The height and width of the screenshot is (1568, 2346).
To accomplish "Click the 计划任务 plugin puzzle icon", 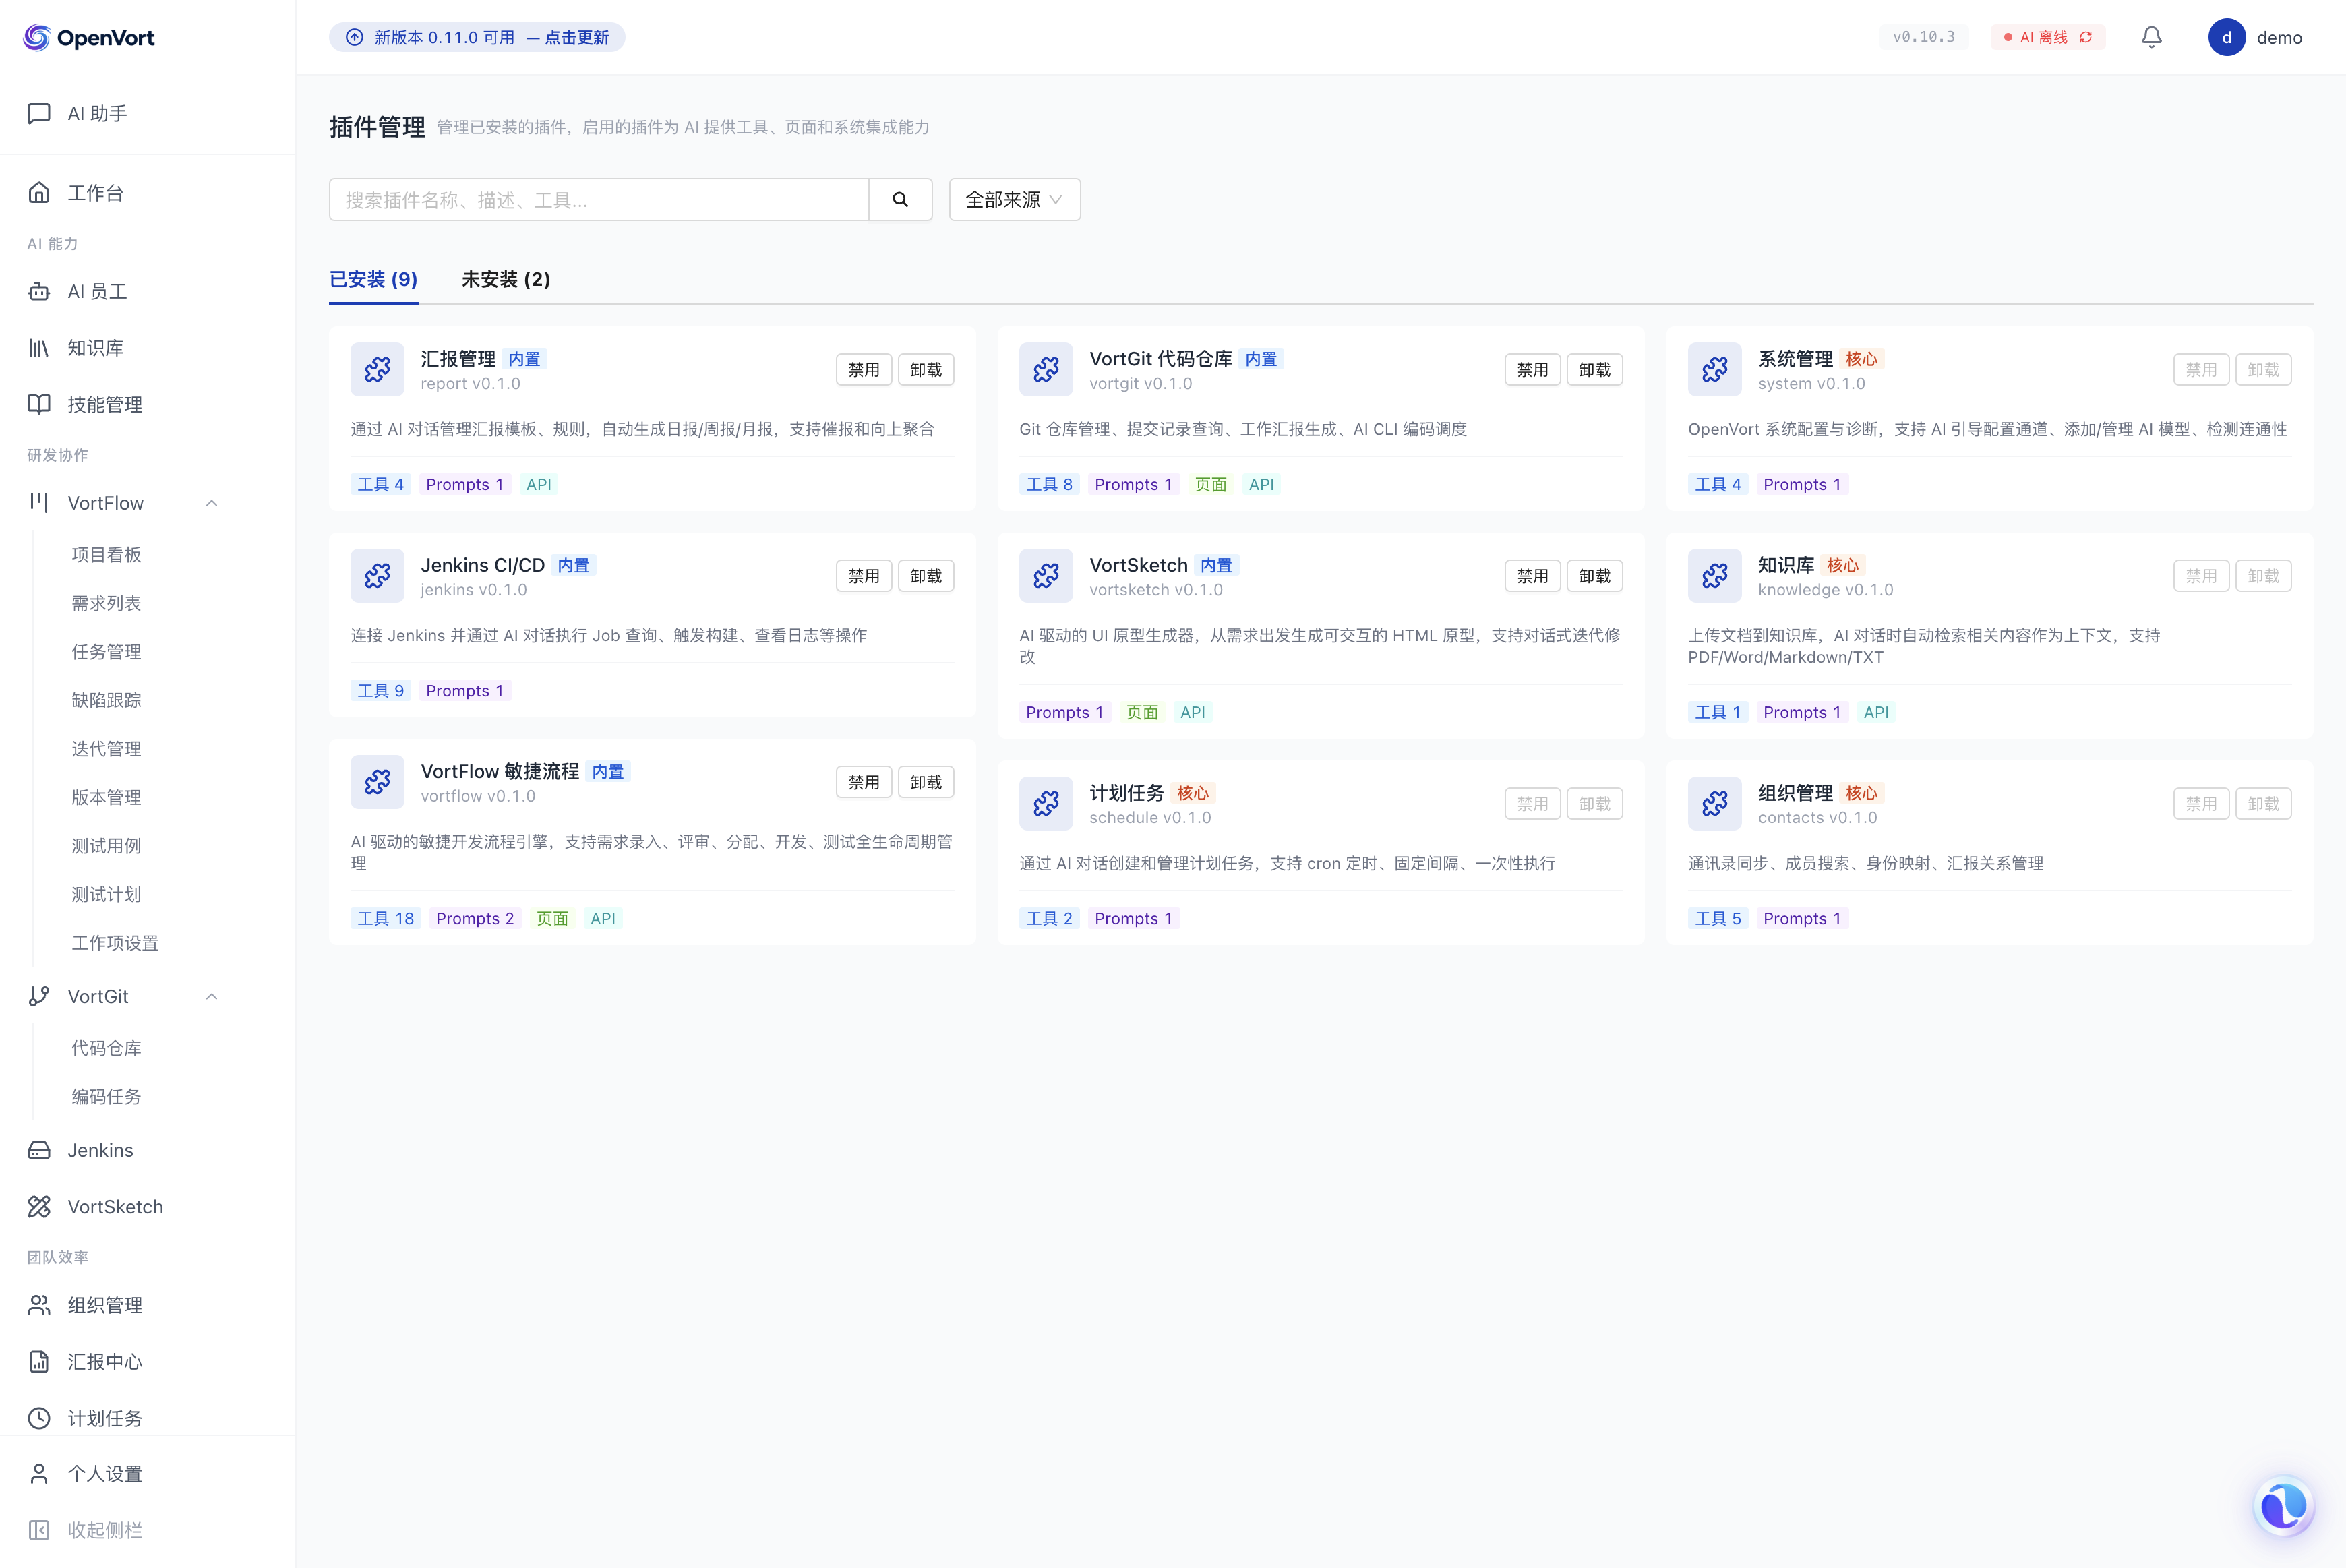I will tap(1046, 804).
